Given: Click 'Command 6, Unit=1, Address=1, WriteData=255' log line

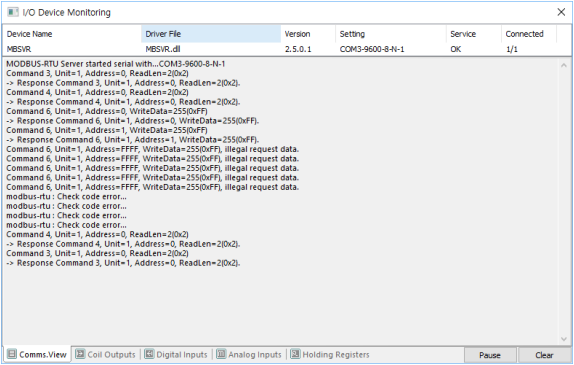Looking at the screenshot, I should [x=107, y=130].
